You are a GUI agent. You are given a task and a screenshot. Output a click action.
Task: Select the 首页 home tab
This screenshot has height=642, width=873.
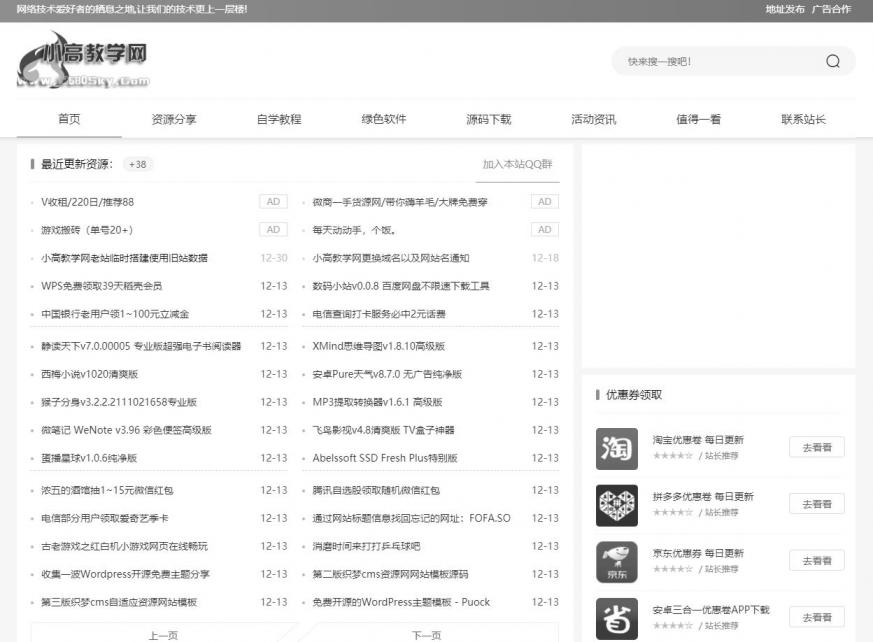(68, 117)
